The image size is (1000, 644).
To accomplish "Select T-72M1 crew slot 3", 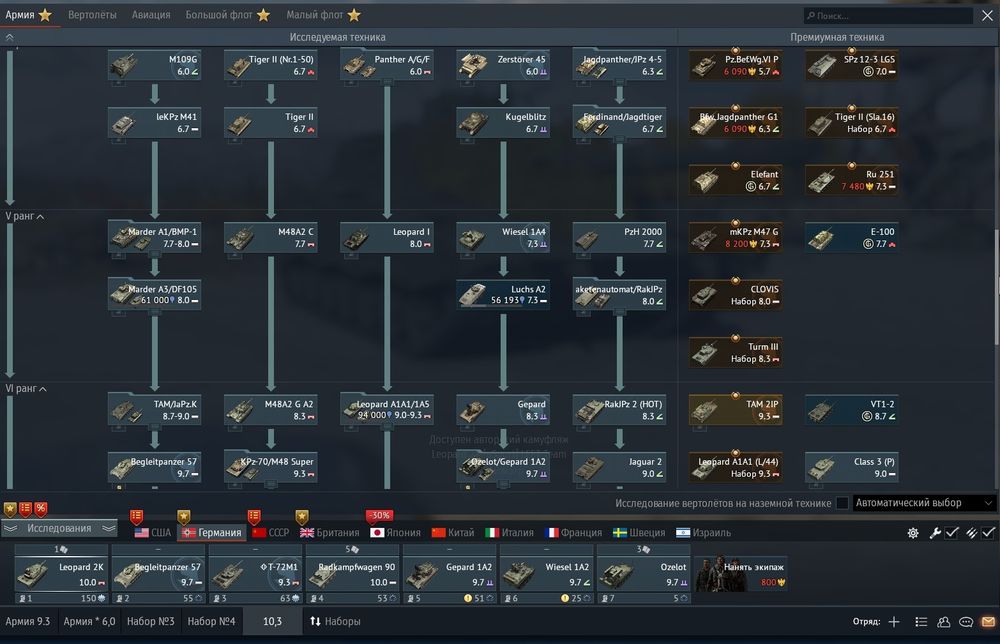I will (x=256, y=573).
